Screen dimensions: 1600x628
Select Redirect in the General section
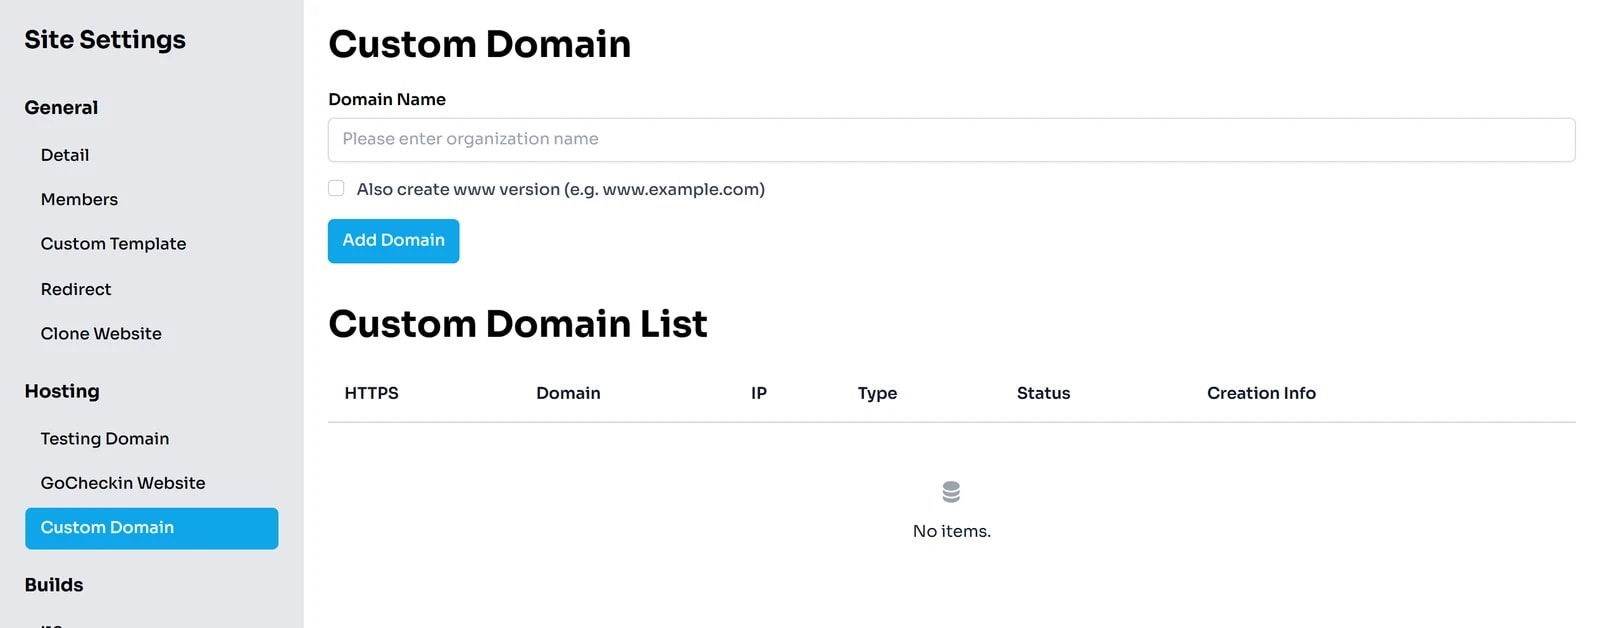point(76,289)
